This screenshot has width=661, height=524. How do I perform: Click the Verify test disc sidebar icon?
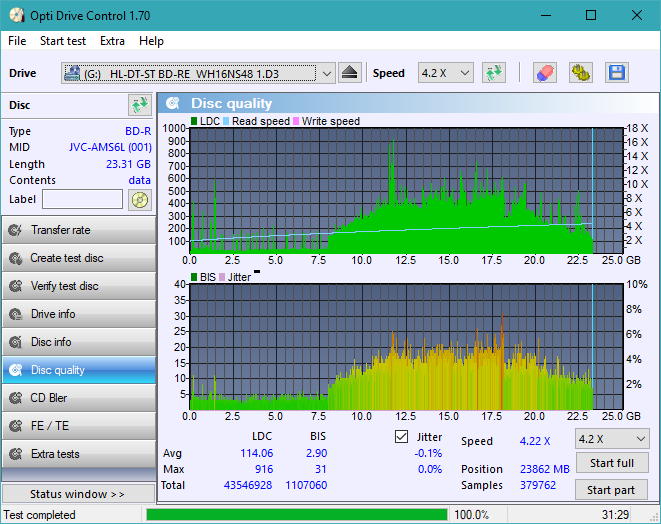[x=16, y=286]
